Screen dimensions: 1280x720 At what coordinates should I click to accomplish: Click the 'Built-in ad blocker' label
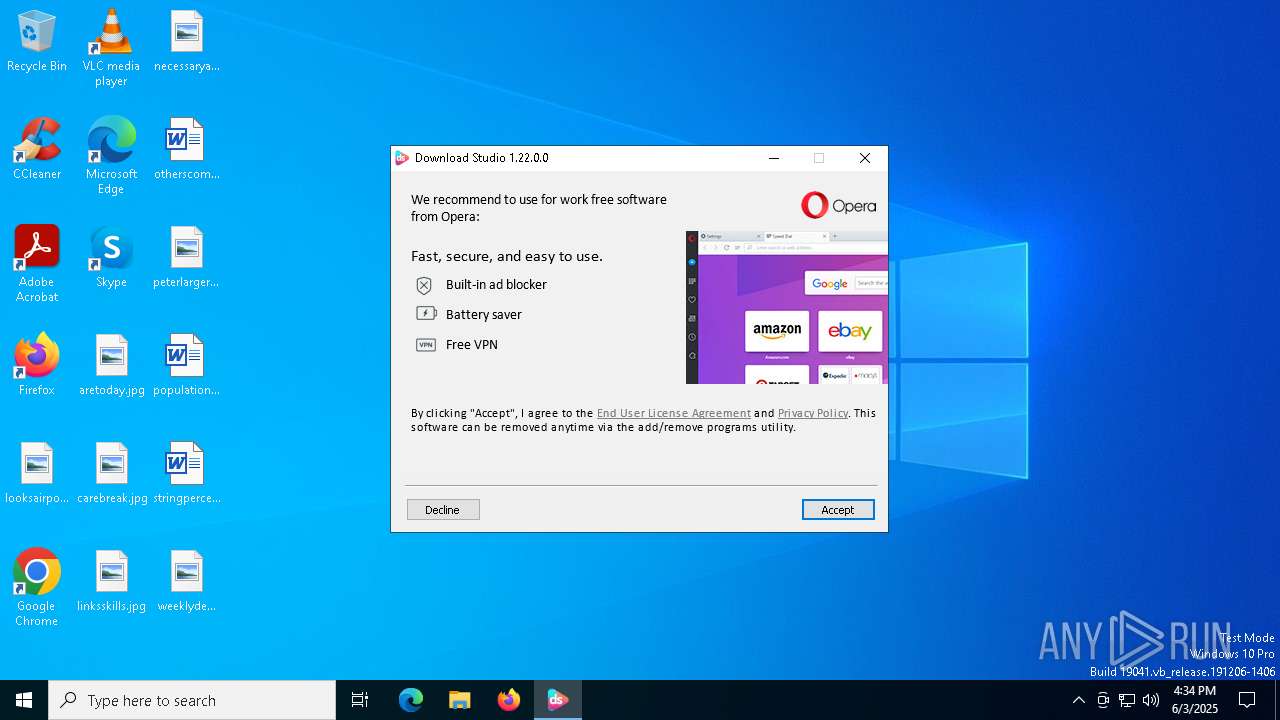[x=497, y=285]
